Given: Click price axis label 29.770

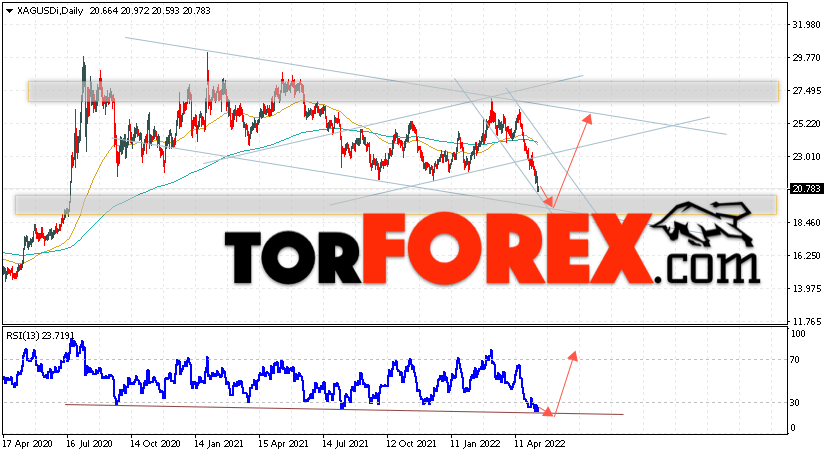Looking at the screenshot, I should pyautogui.click(x=806, y=58).
